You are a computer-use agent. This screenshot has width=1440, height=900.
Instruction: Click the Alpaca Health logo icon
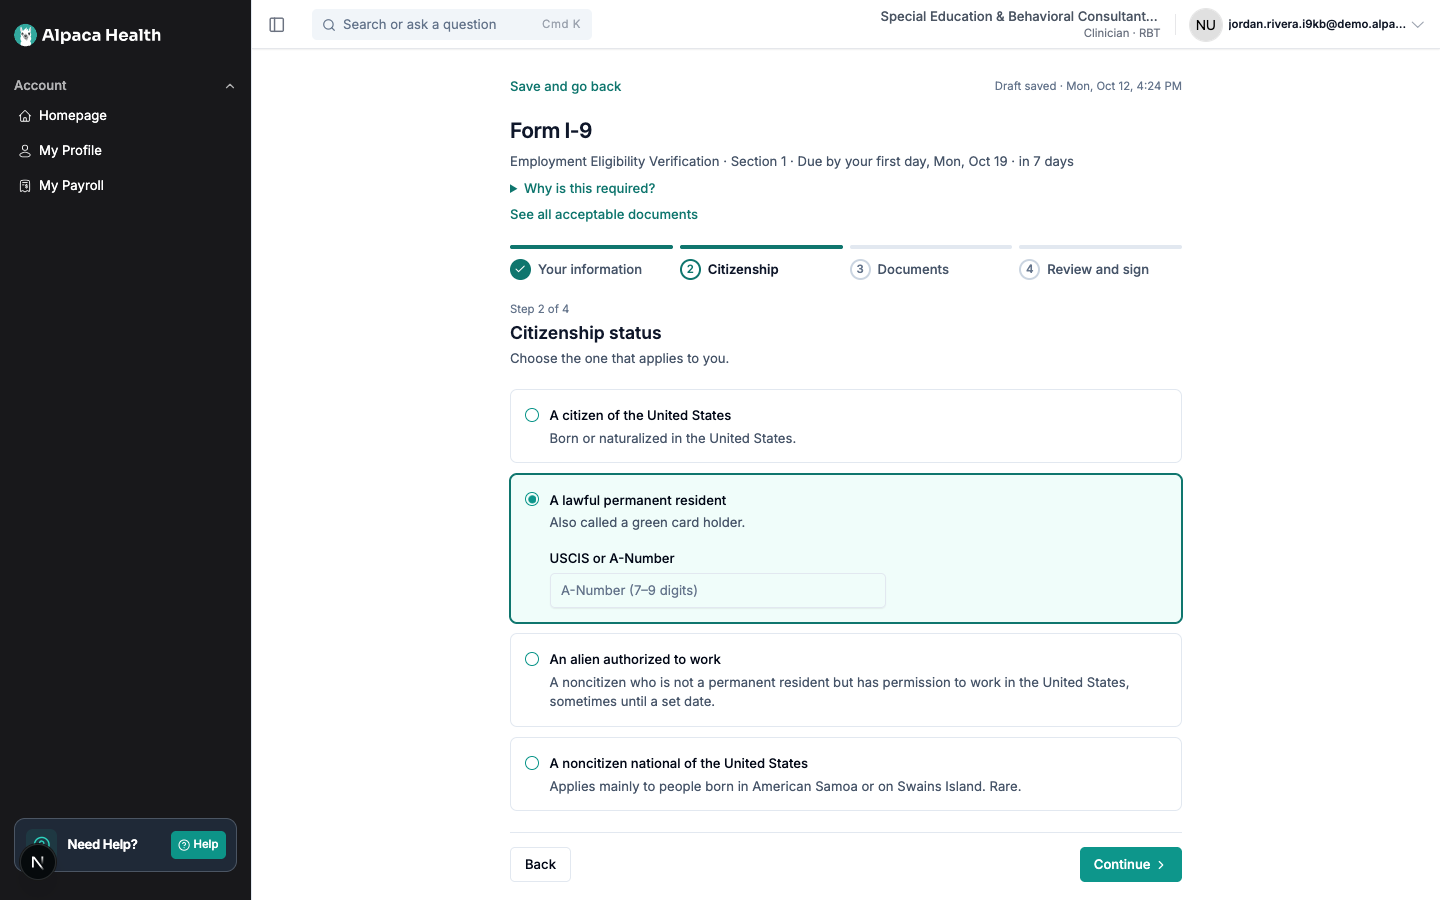point(25,35)
